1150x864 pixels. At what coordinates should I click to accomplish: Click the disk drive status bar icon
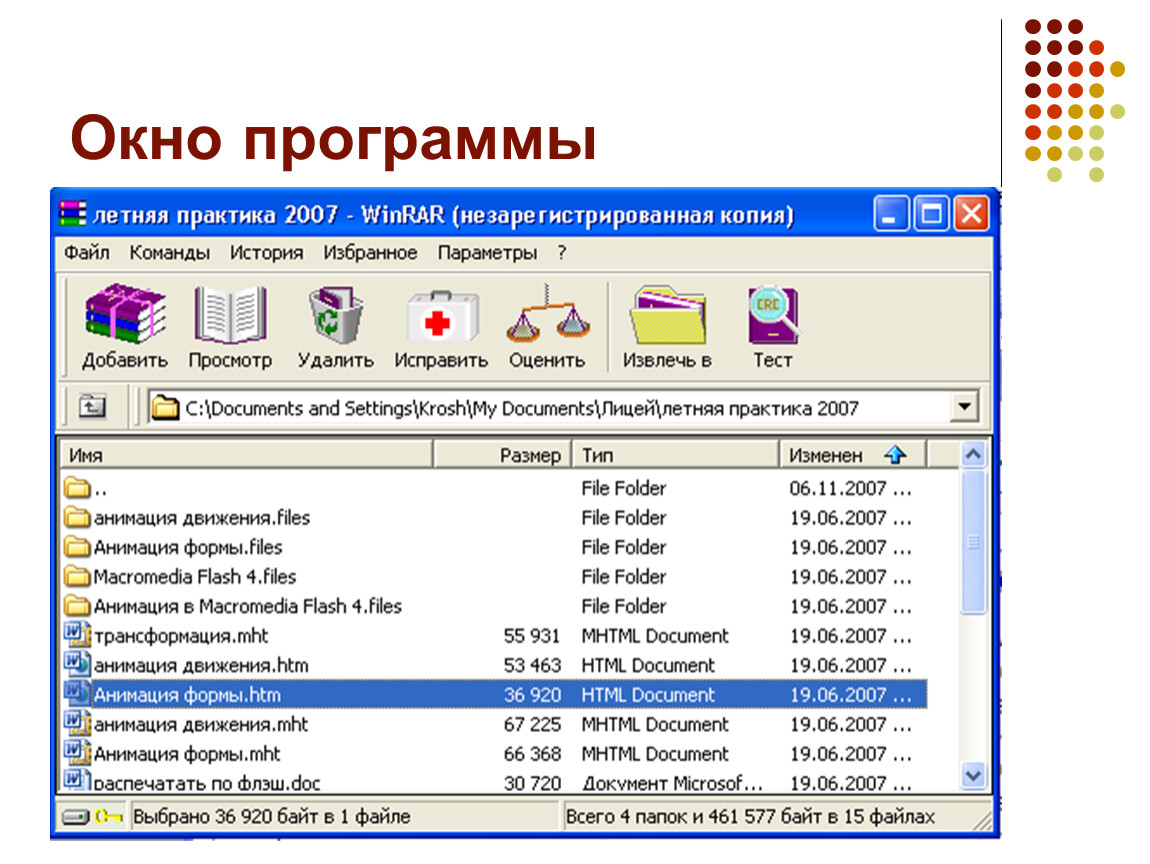76,816
